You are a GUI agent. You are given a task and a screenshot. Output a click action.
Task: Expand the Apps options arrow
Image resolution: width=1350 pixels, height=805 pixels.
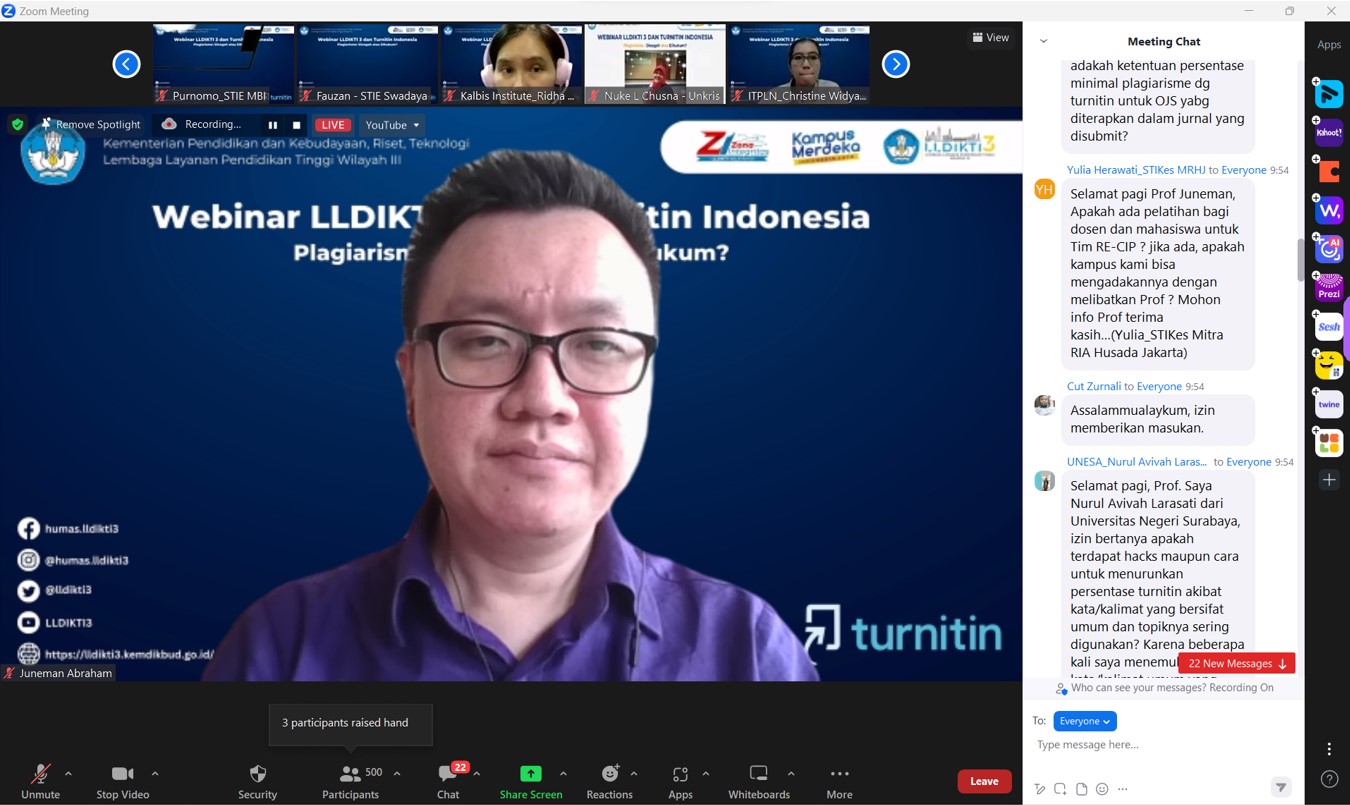pyautogui.click(x=705, y=773)
